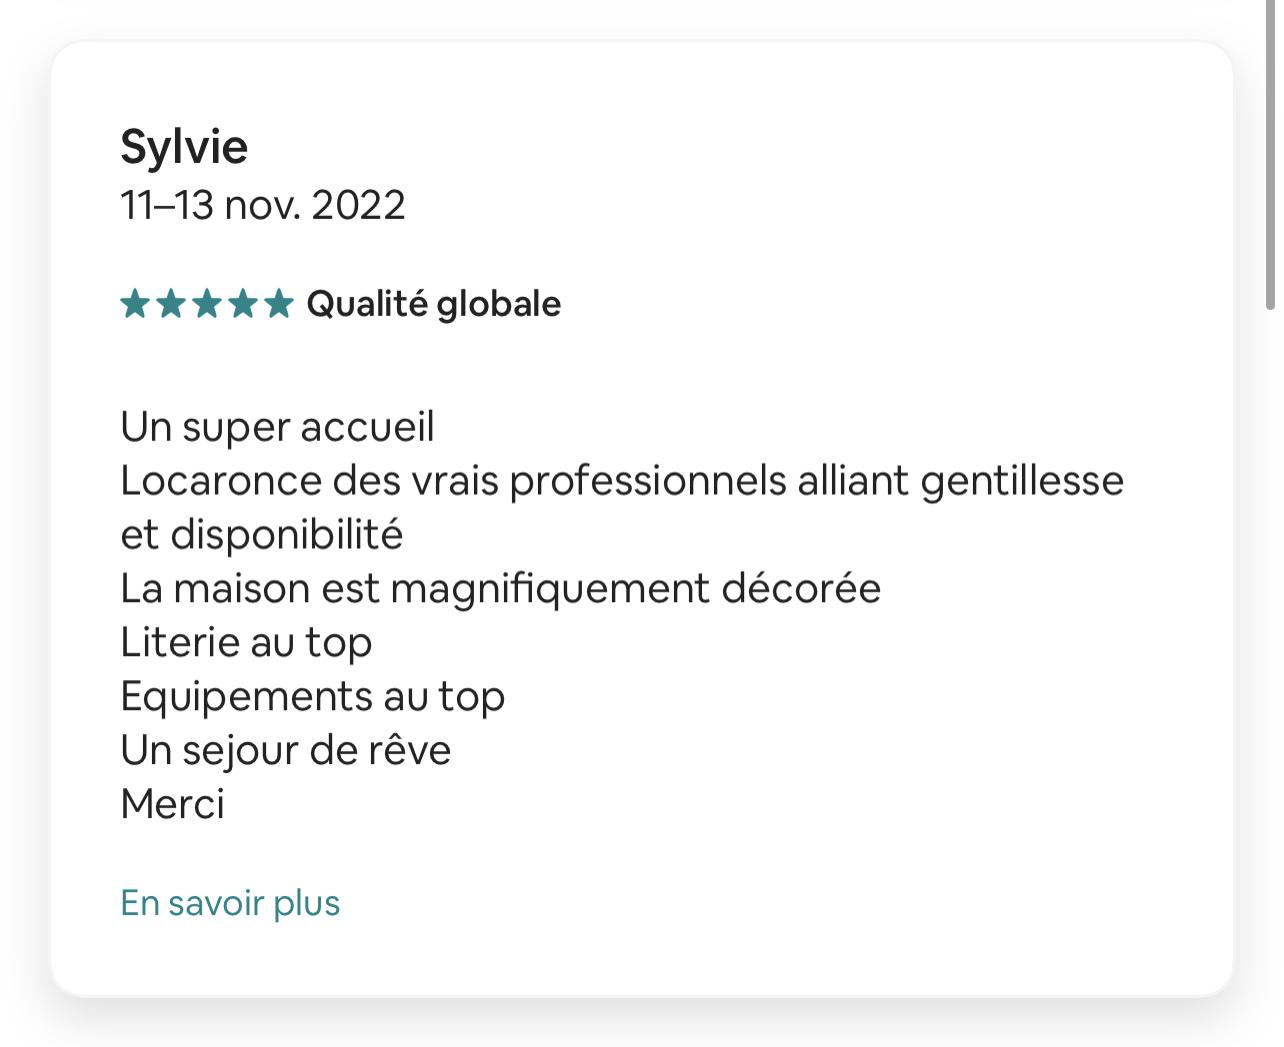Open the 'En savoir plus' link
This screenshot has width=1284, height=1047.
click(230, 903)
